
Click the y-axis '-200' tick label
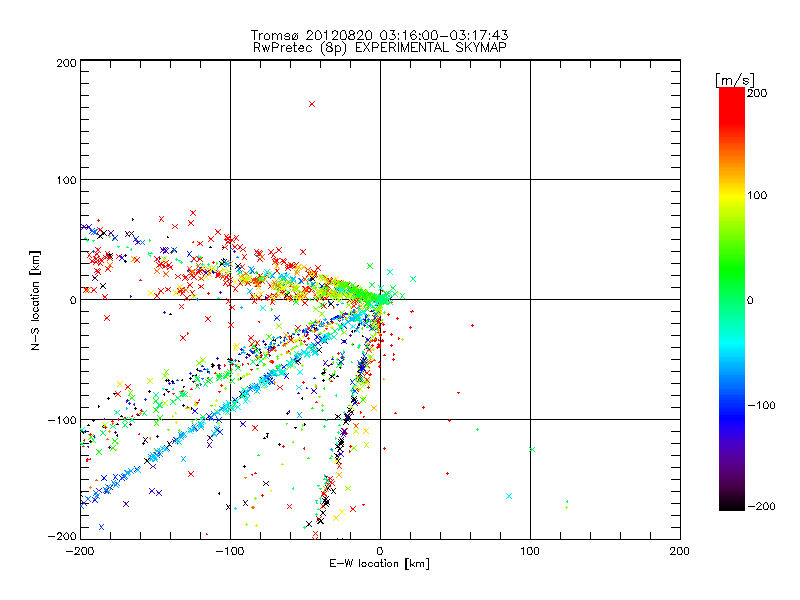click(62, 537)
